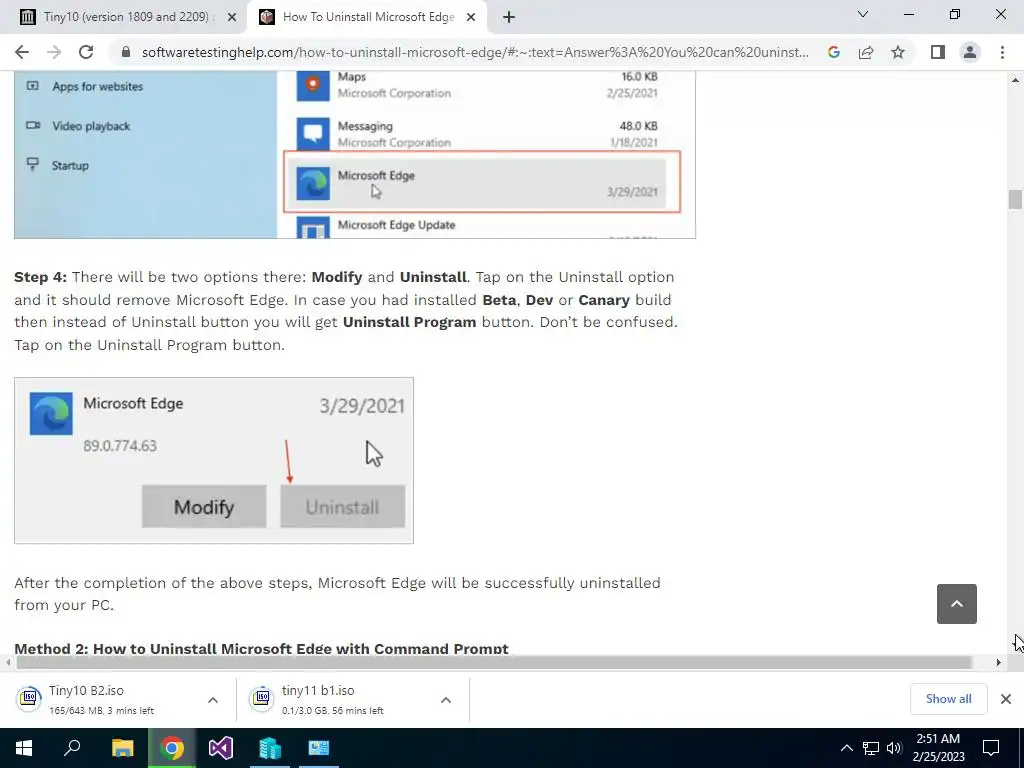Viewport: 1024px width, 768px height.
Task: Bookmark this page with the star
Action: [898, 52]
